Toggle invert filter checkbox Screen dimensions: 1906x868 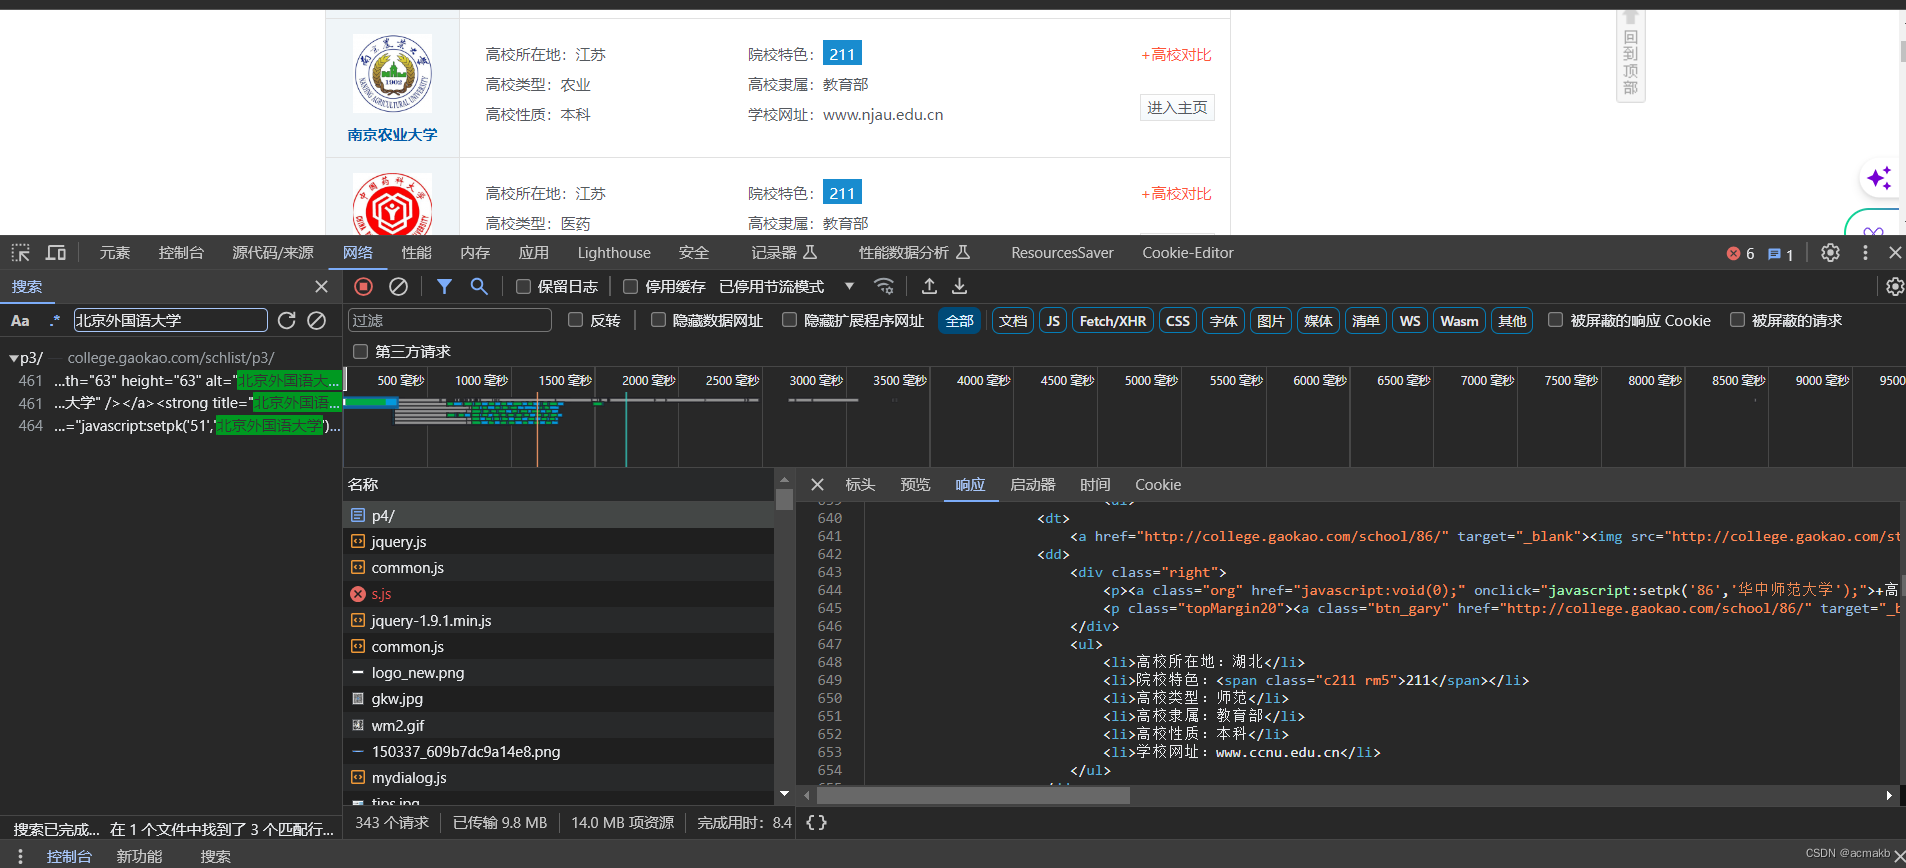pyautogui.click(x=575, y=320)
